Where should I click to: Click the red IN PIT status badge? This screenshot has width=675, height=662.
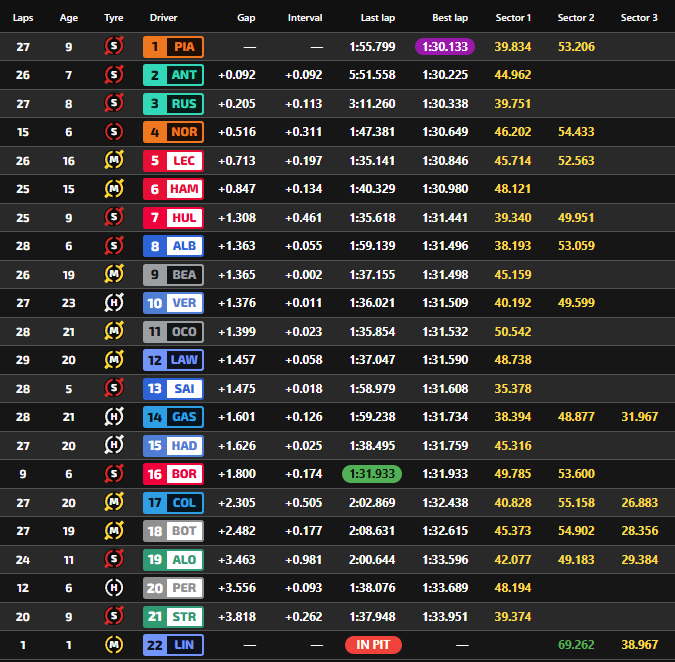pos(373,645)
